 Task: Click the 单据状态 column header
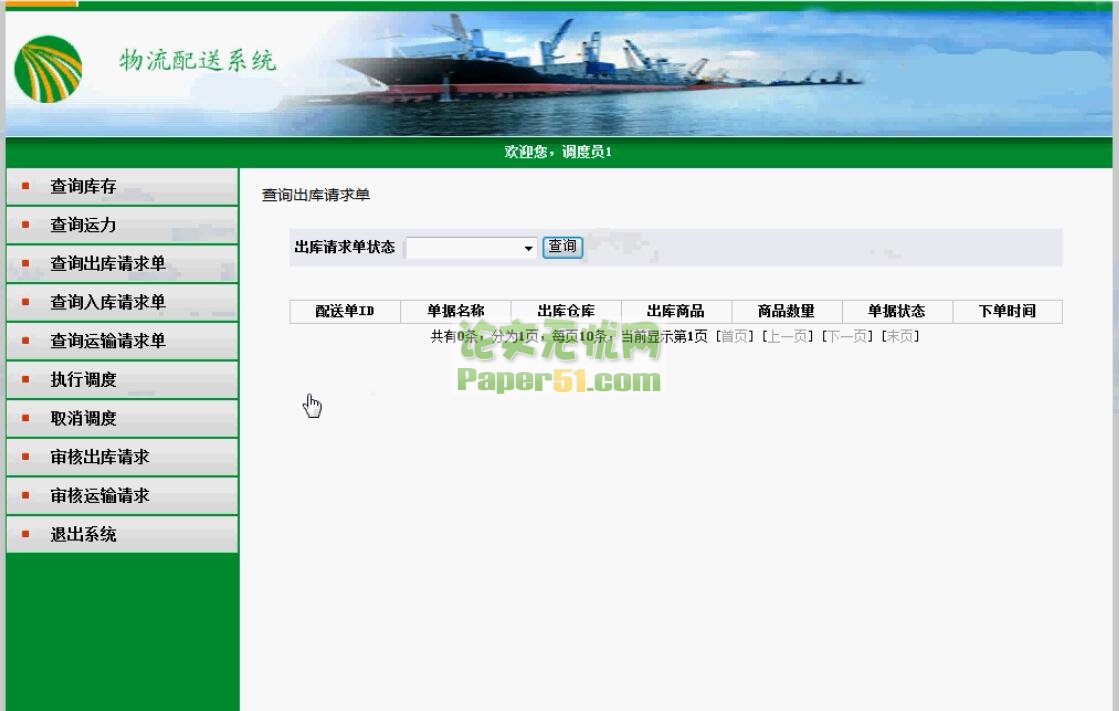click(896, 312)
